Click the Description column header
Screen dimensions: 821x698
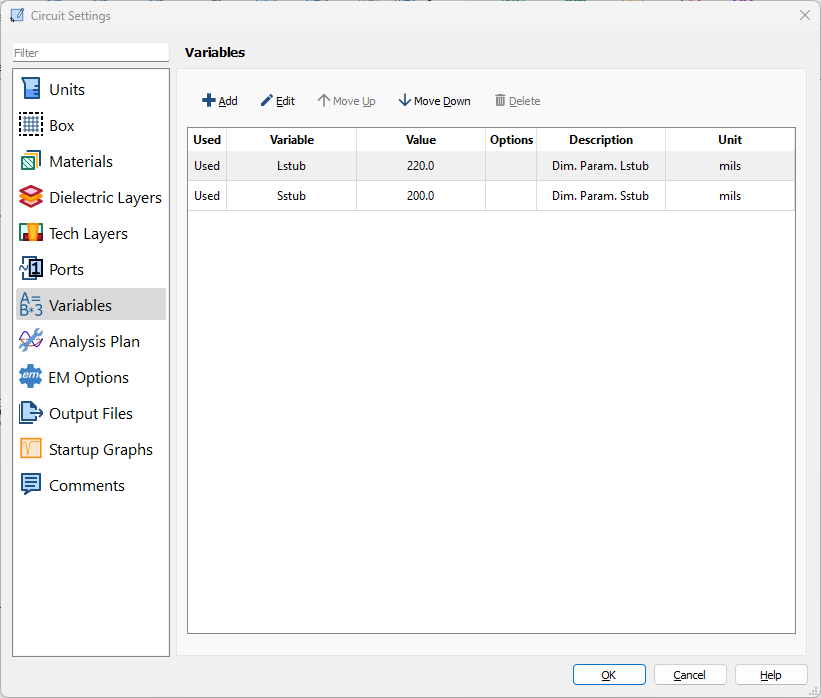(601, 140)
